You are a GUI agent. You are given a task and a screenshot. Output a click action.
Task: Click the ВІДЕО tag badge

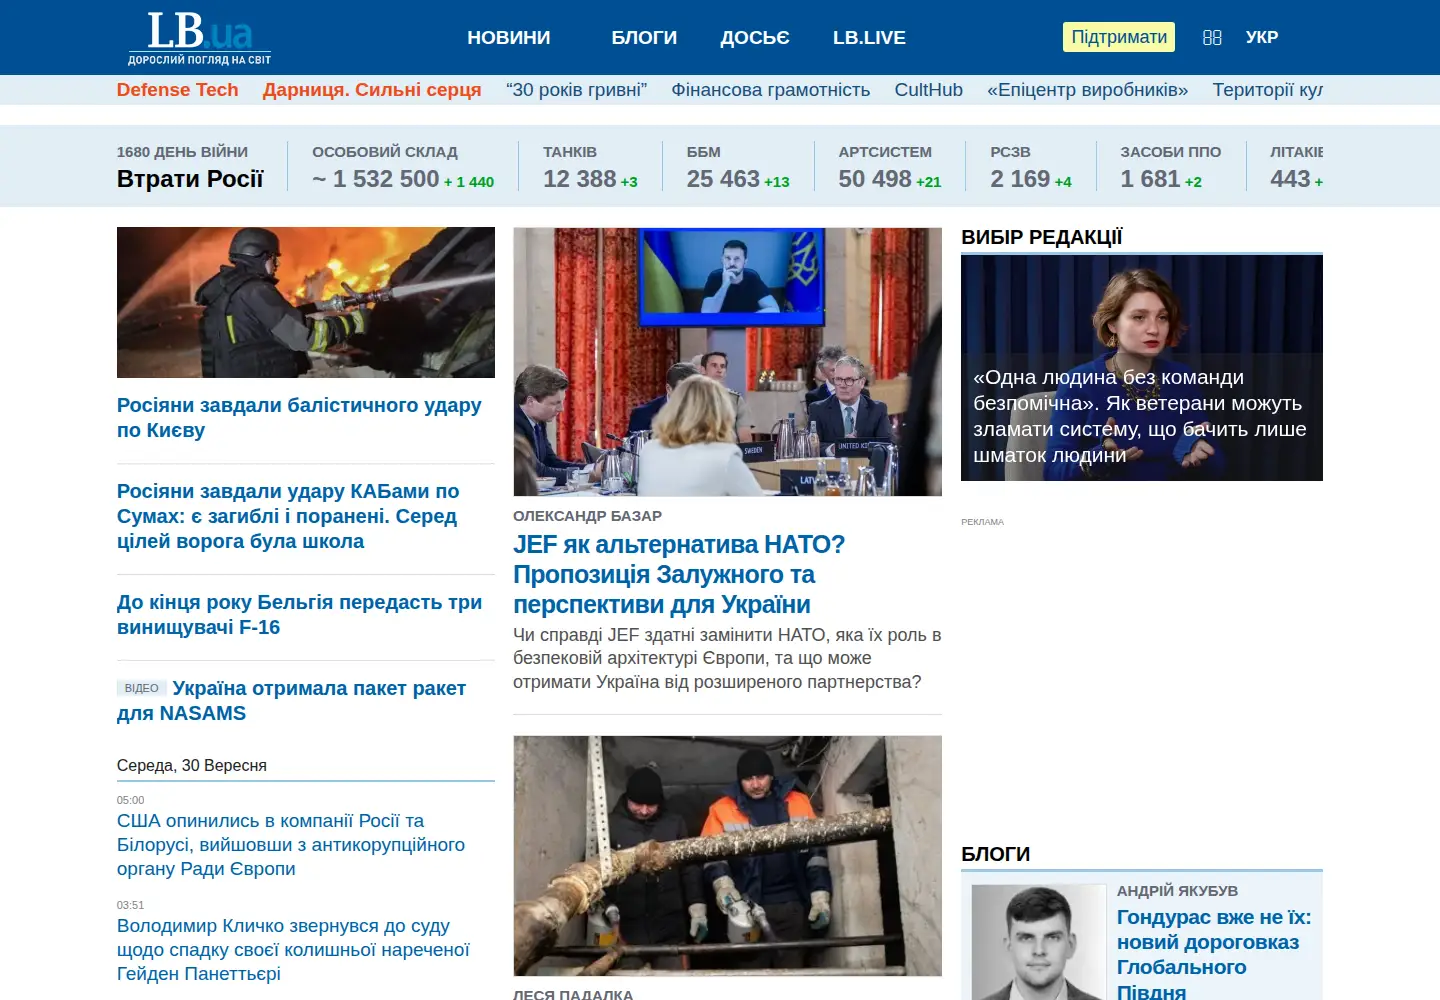click(142, 688)
